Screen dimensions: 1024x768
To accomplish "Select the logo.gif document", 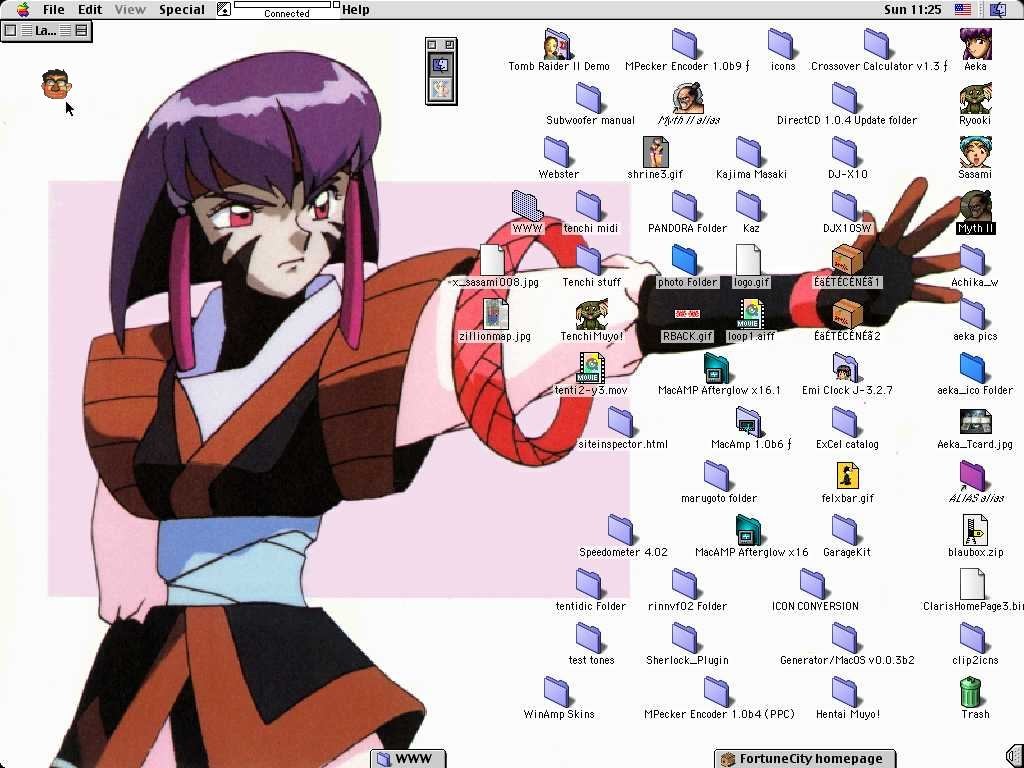I will coord(748,260).
